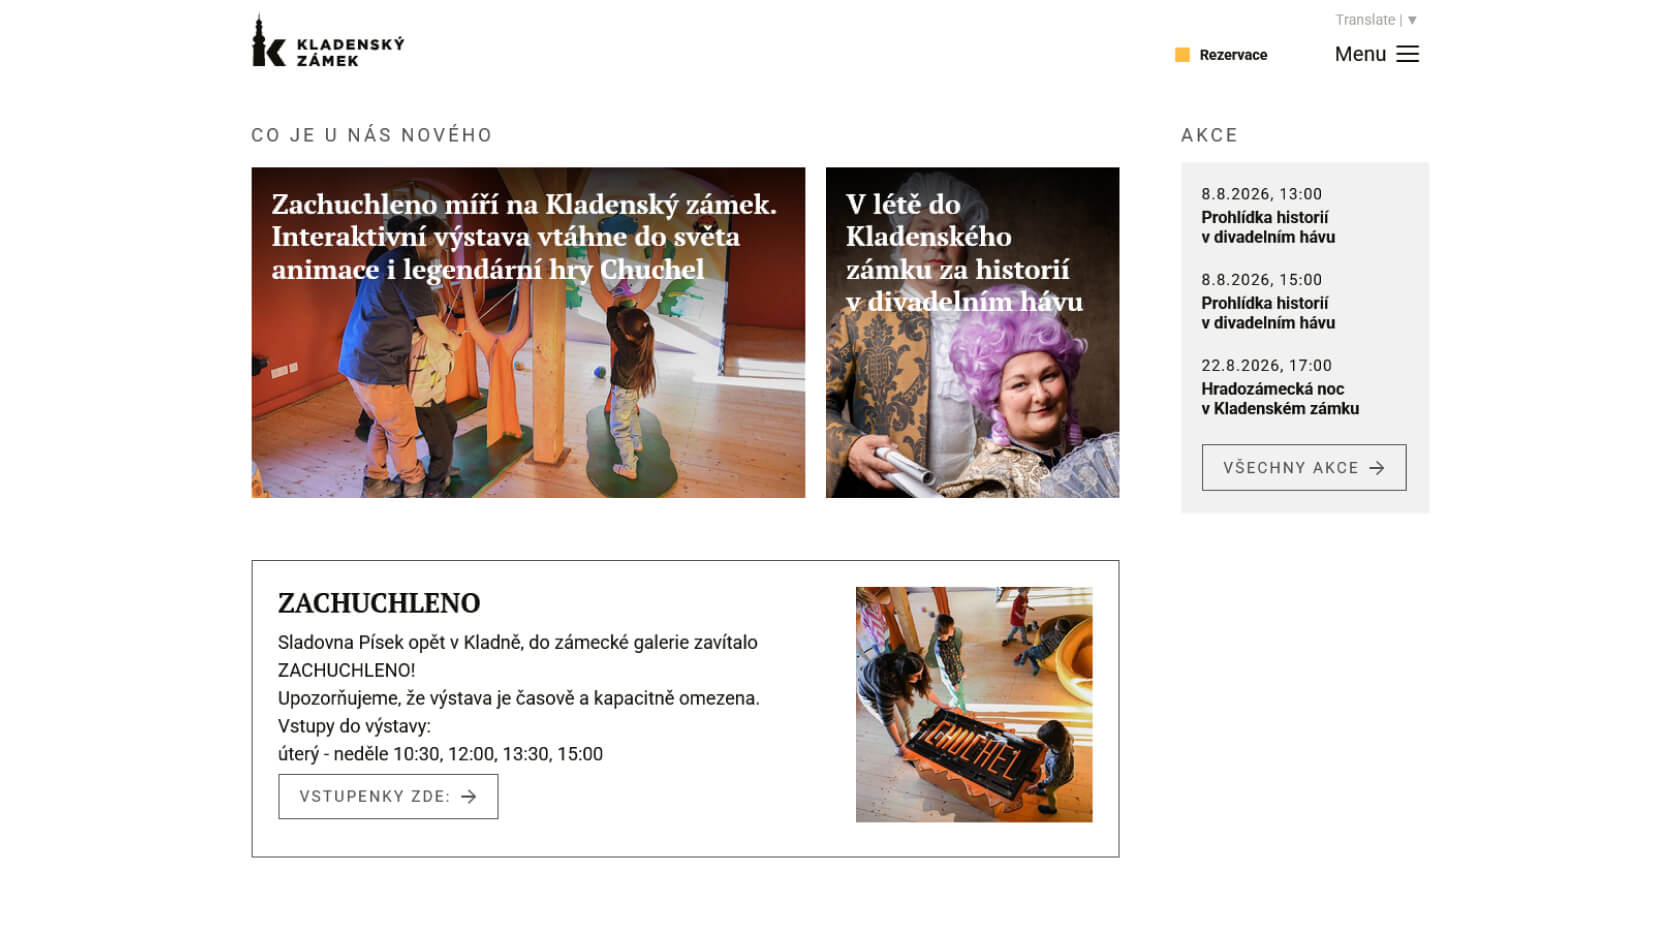Click the Translate text link
The height and width of the screenshot is (925, 1680).
click(x=1365, y=20)
